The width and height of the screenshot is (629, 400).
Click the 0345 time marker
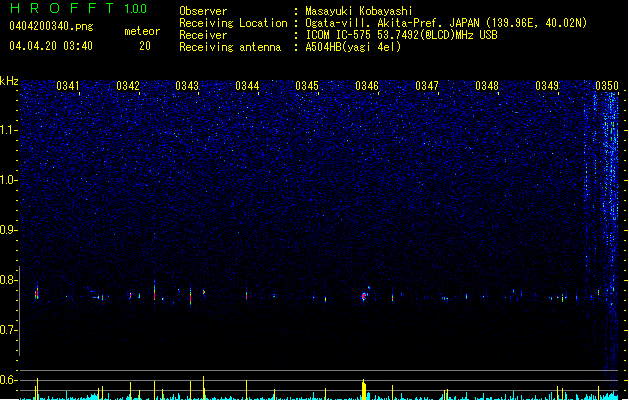pyautogui.click(x=307, y=86)
